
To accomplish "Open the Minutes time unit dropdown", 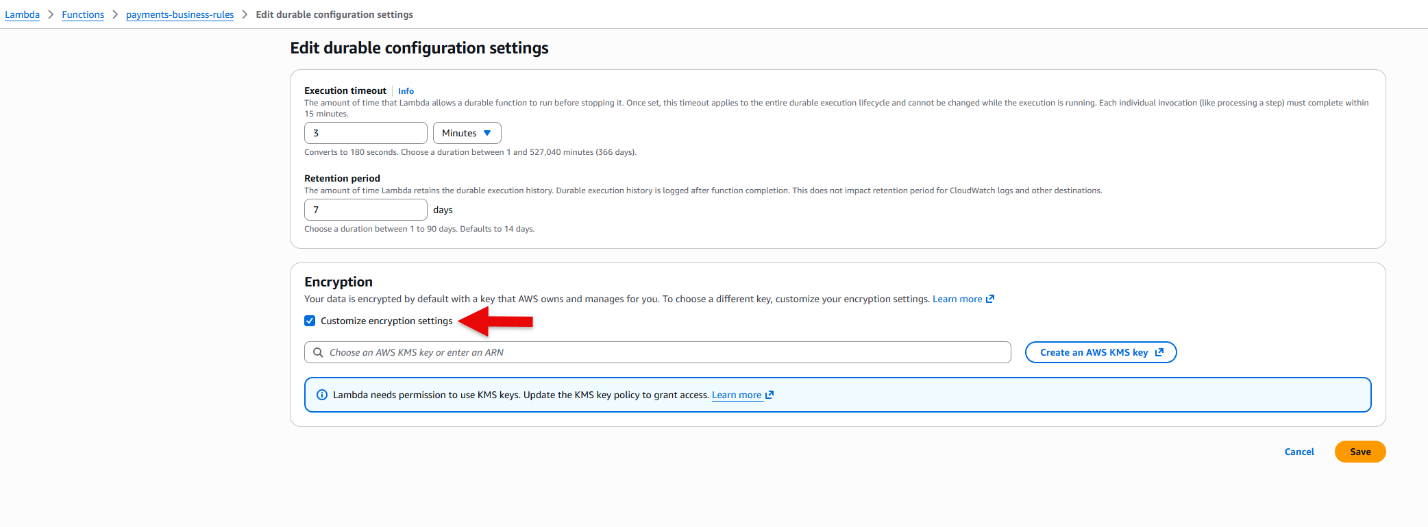I will [467, 133].
